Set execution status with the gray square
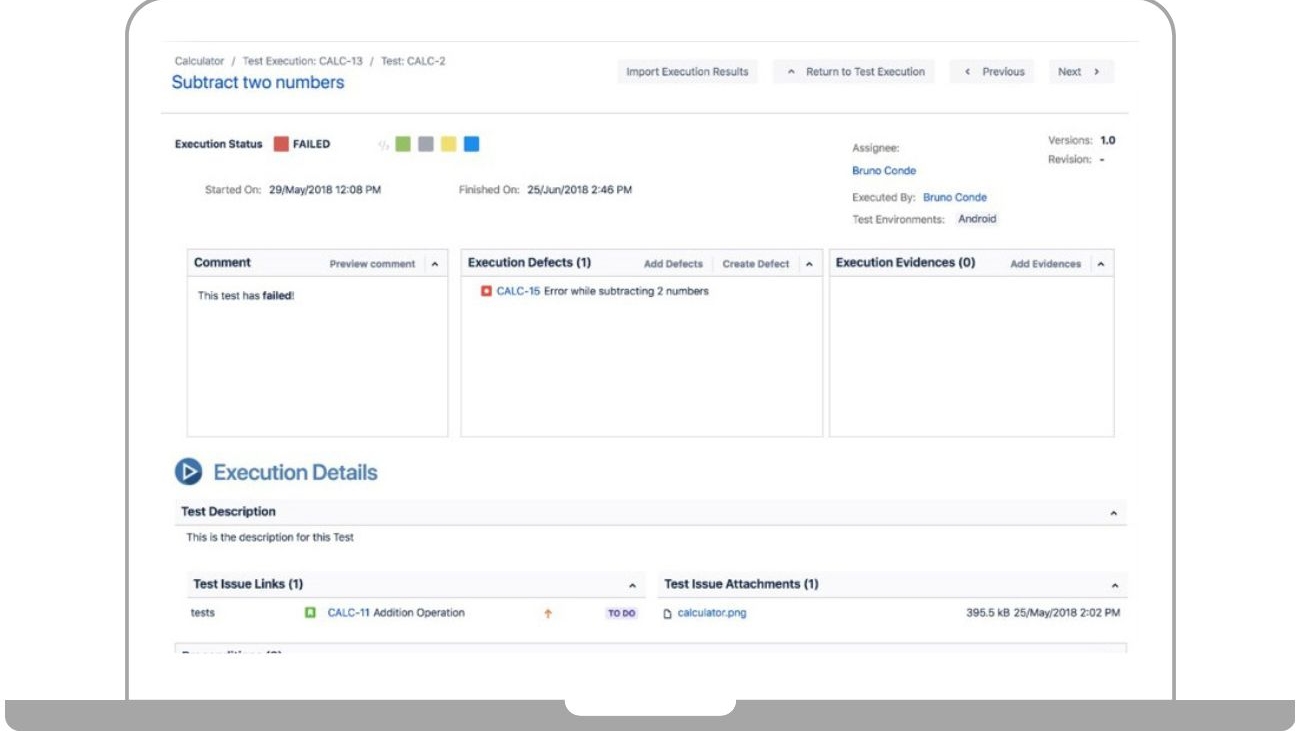Screen dimensions: 1300x731 tap(426, 144)
